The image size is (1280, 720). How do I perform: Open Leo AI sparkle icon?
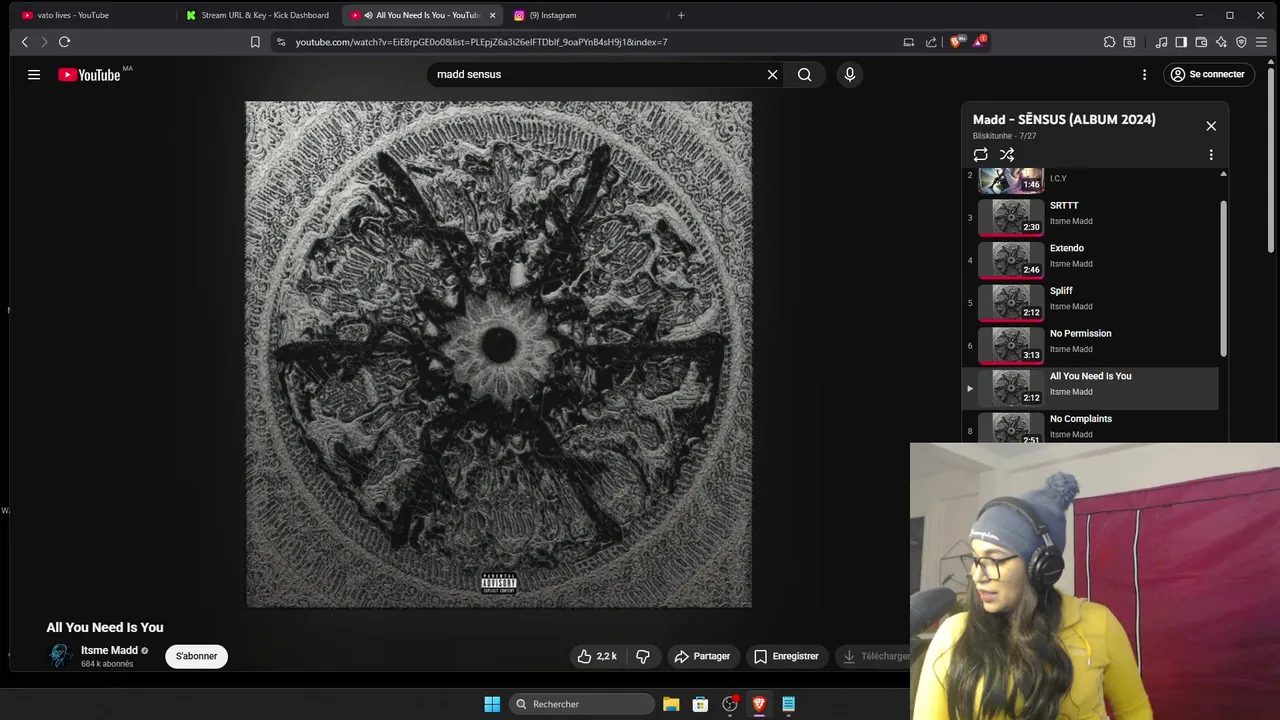[x=1221, y=42]
